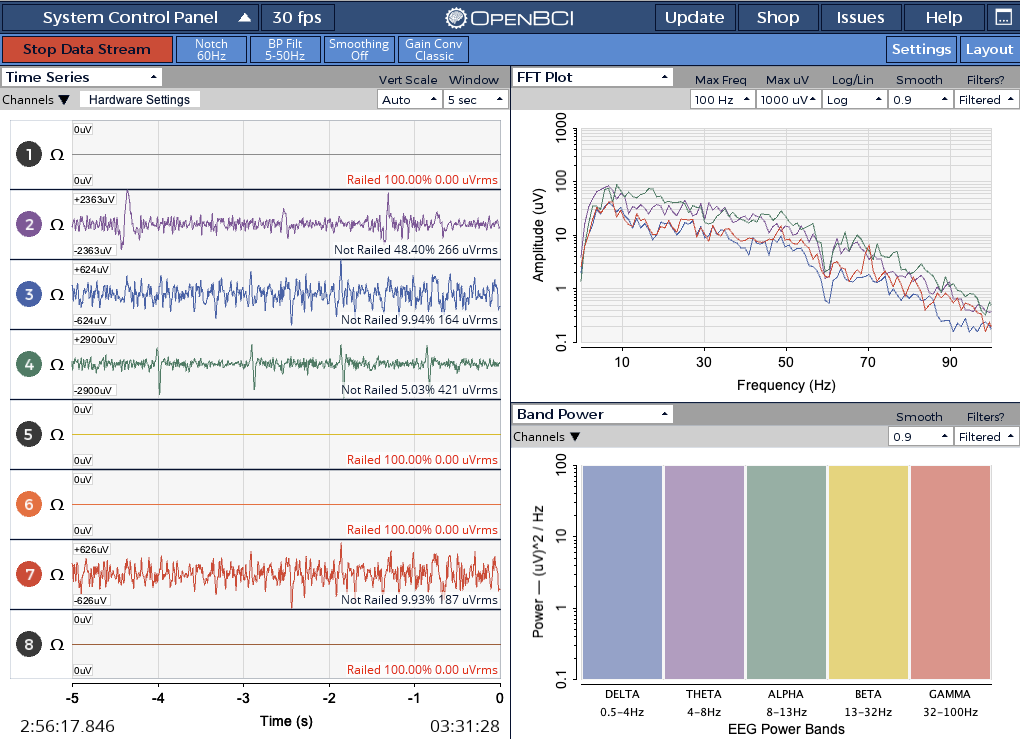This screenshot has height=739, width=1020.
Task: Open the Max Freq 100 Hz dropdown
Action: point(722,99)
